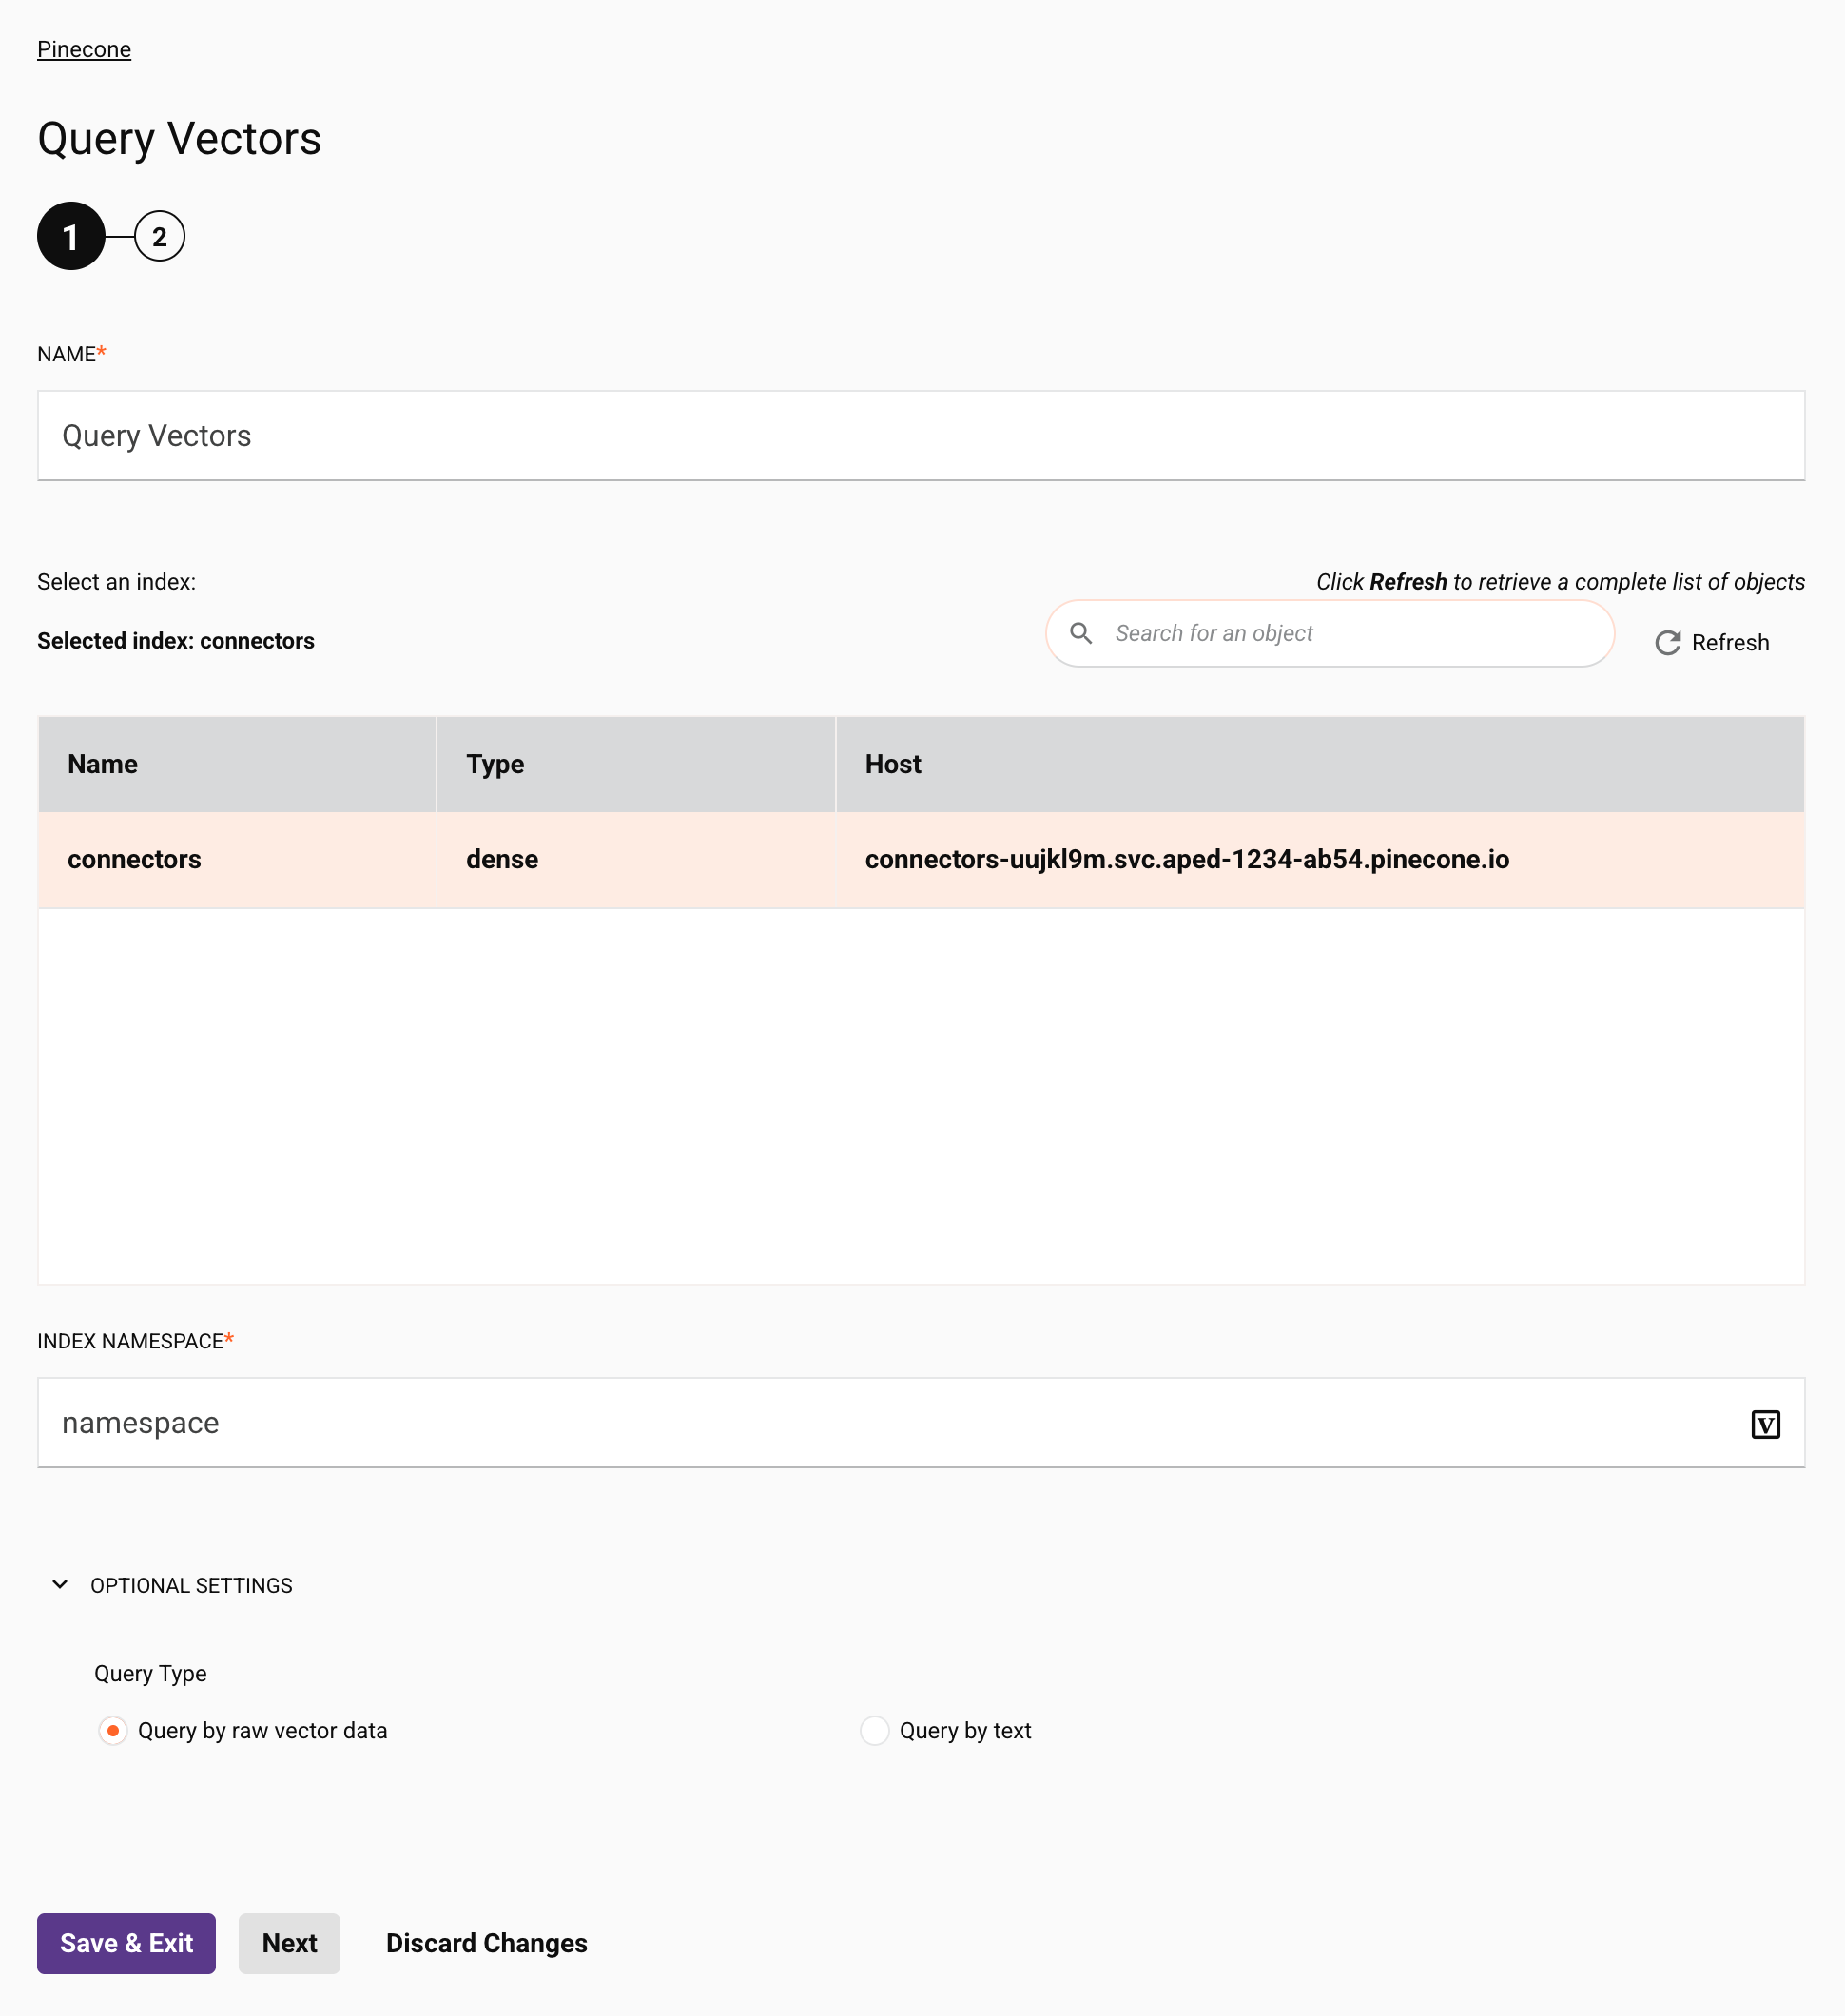Viewport: 1845px width, 2016px height.
Task: Focus the Name input field
Action: pos(921,436)
